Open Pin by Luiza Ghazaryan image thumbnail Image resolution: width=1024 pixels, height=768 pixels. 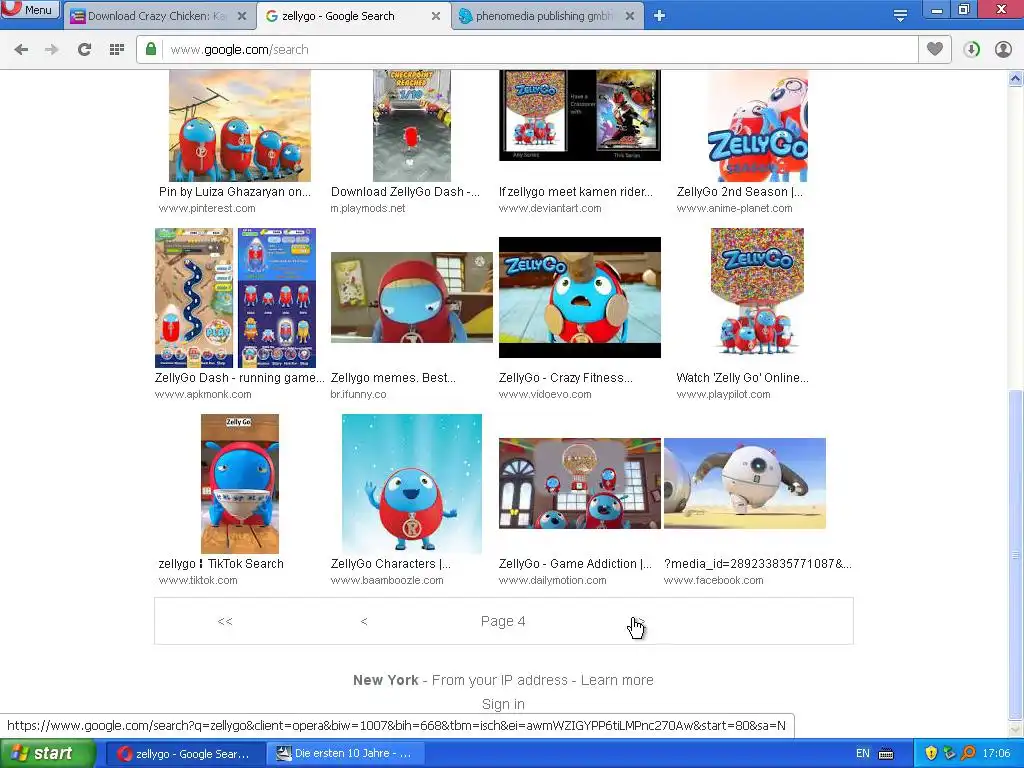tap(240, 125)
